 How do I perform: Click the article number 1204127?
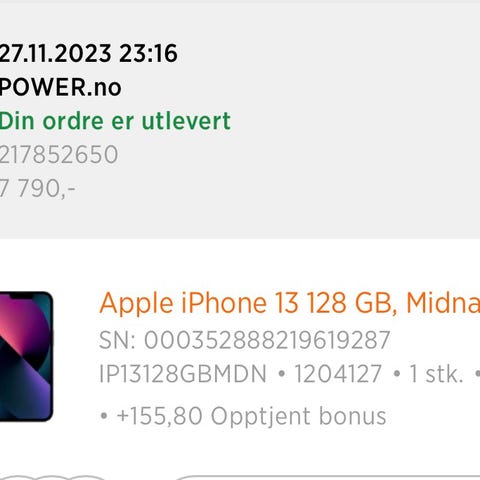coord(338,374)
